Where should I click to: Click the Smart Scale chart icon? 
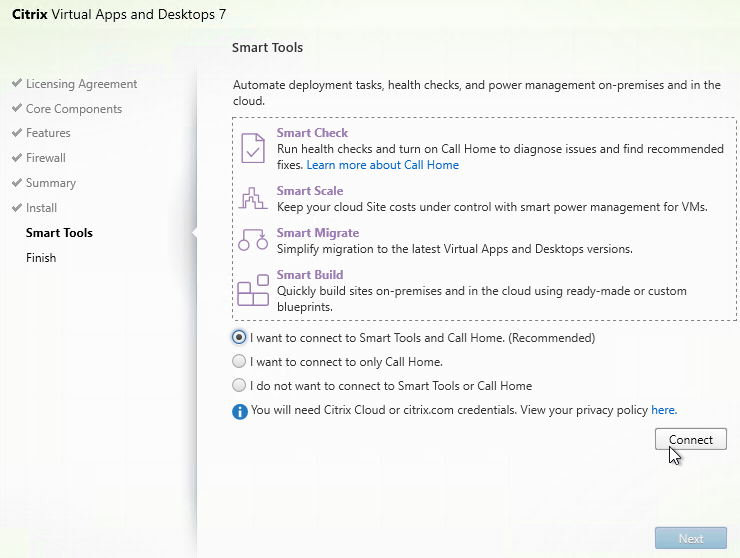click(x=252, y=198)
